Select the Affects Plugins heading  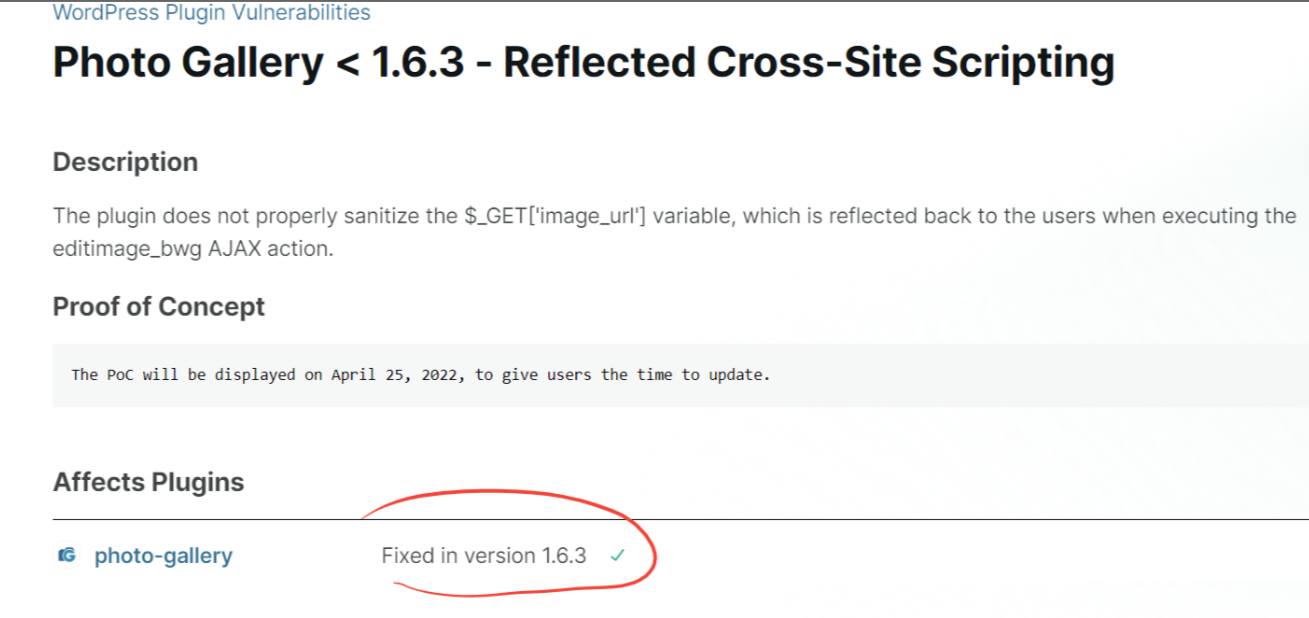tap(148, 482)
